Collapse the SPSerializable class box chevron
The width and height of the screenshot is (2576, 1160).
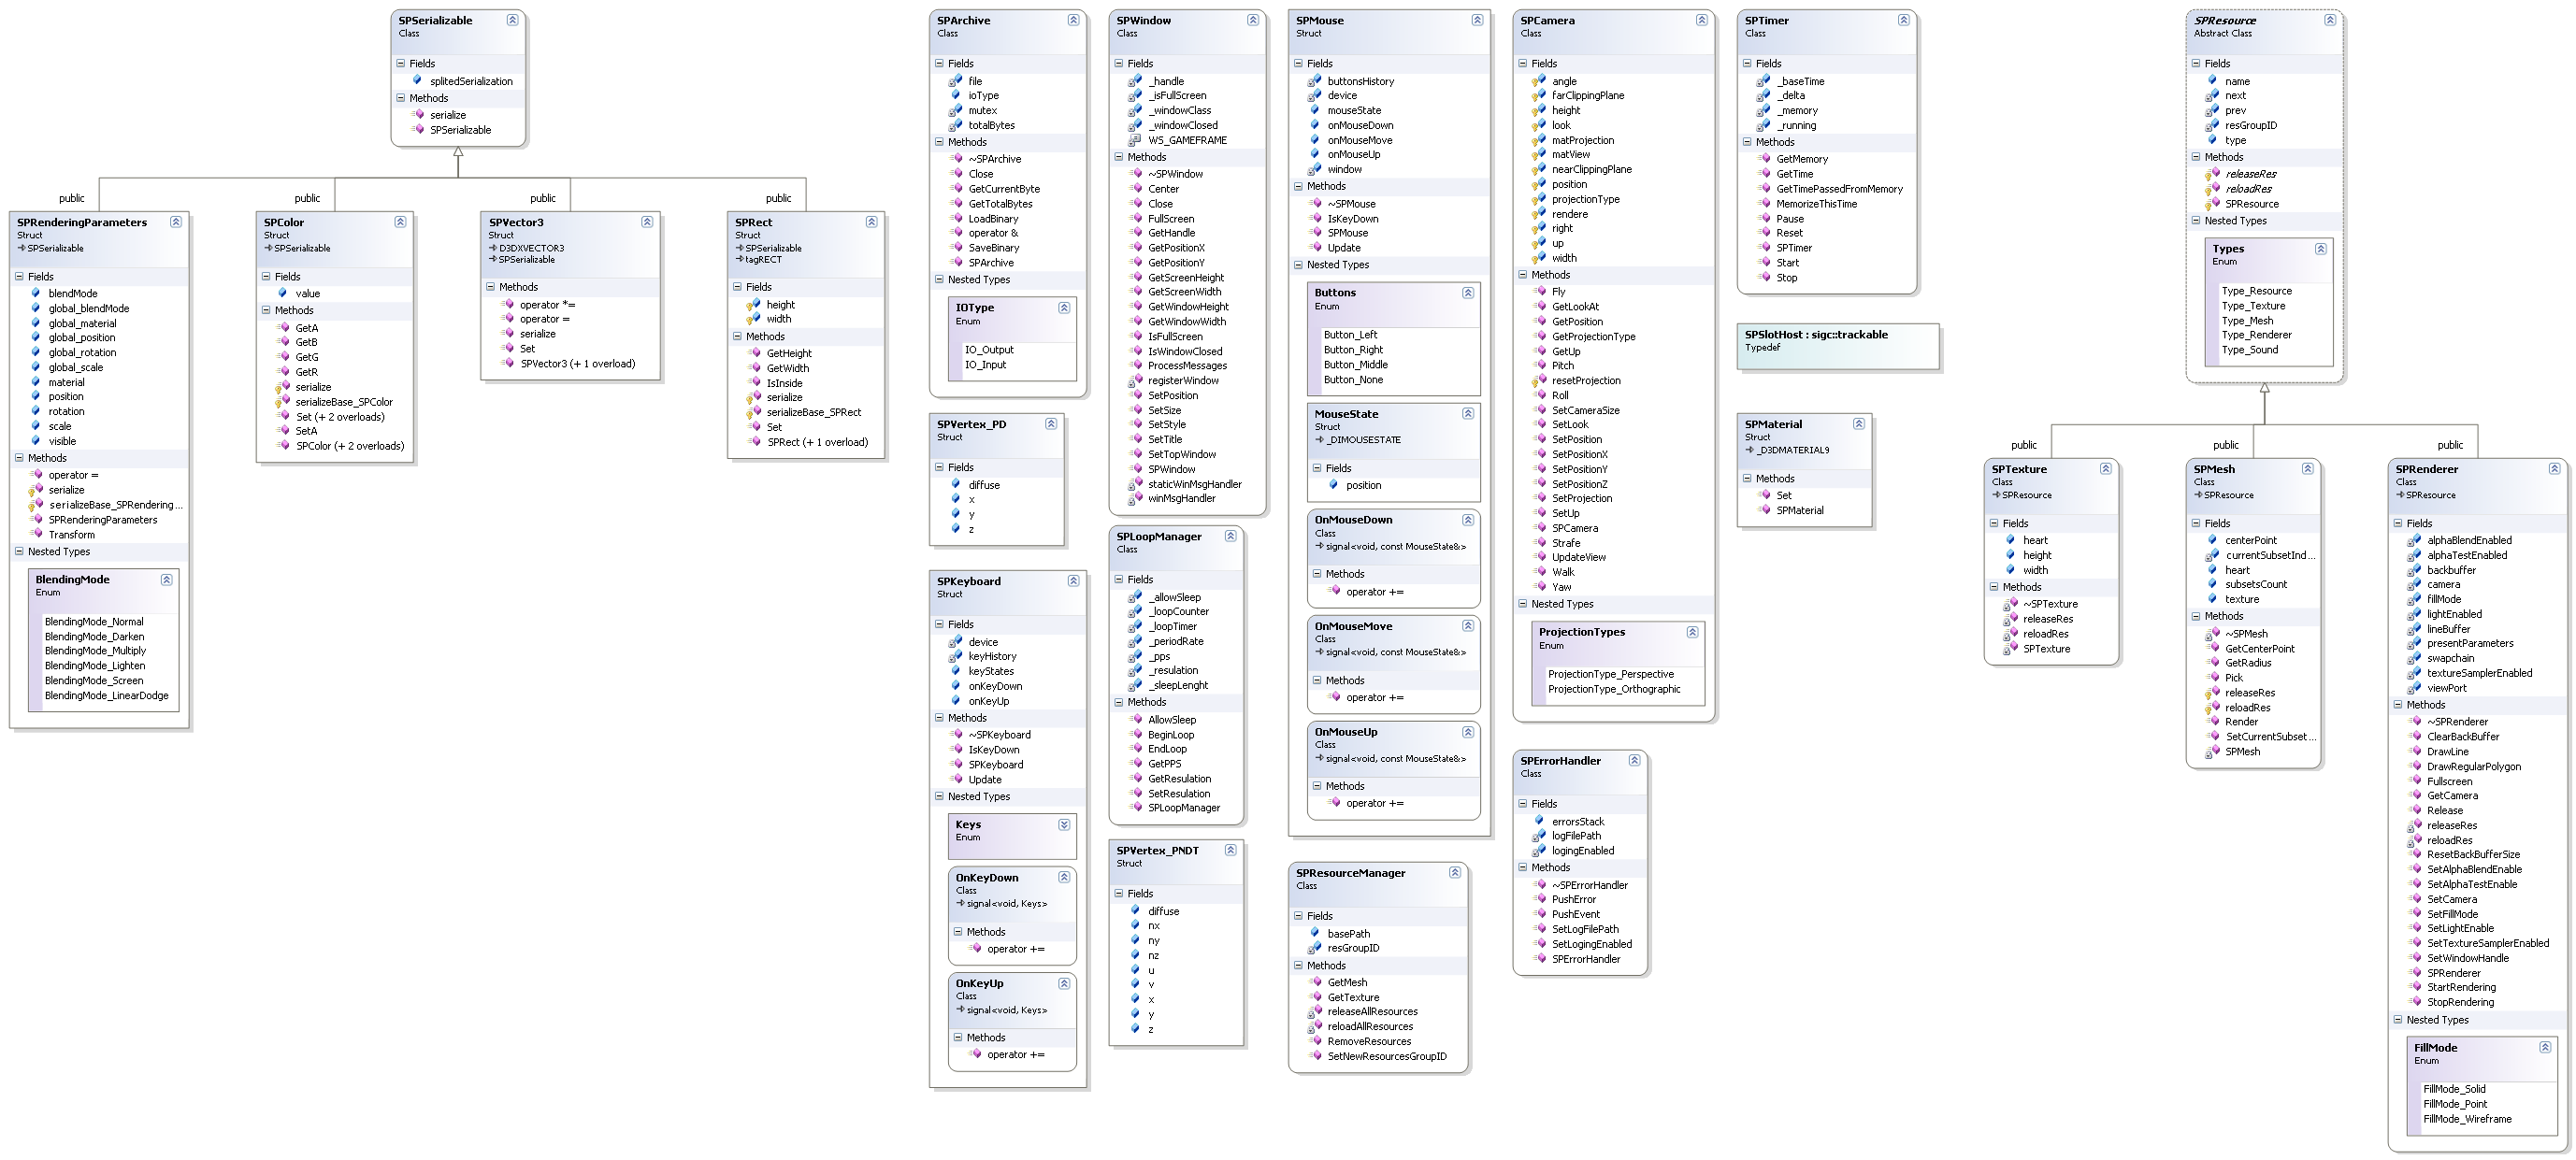512,20
